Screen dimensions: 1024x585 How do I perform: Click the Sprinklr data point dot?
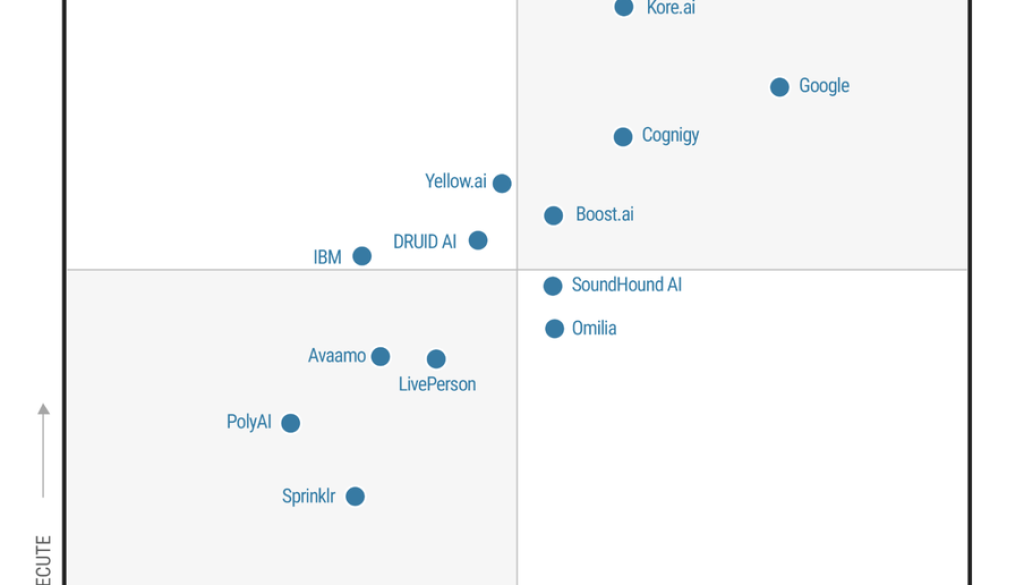point(355,496)
